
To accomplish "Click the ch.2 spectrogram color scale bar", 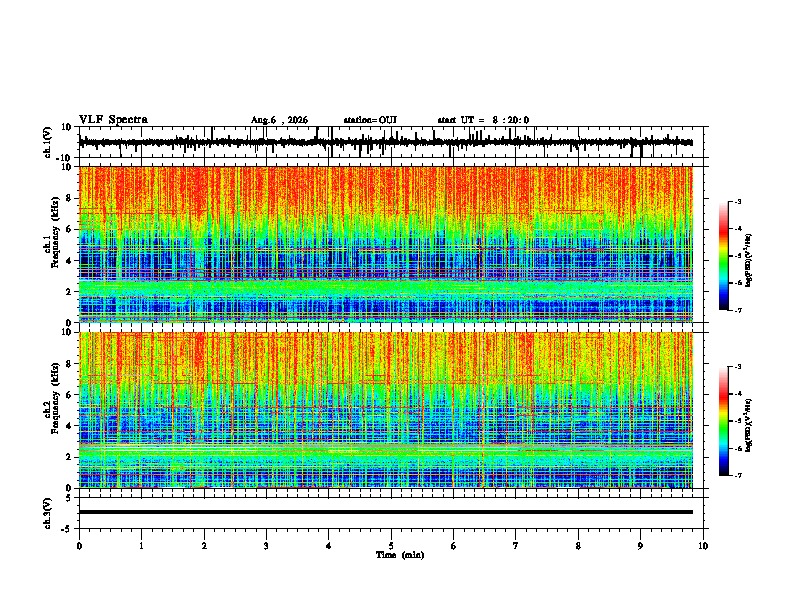I will point(724,421).
